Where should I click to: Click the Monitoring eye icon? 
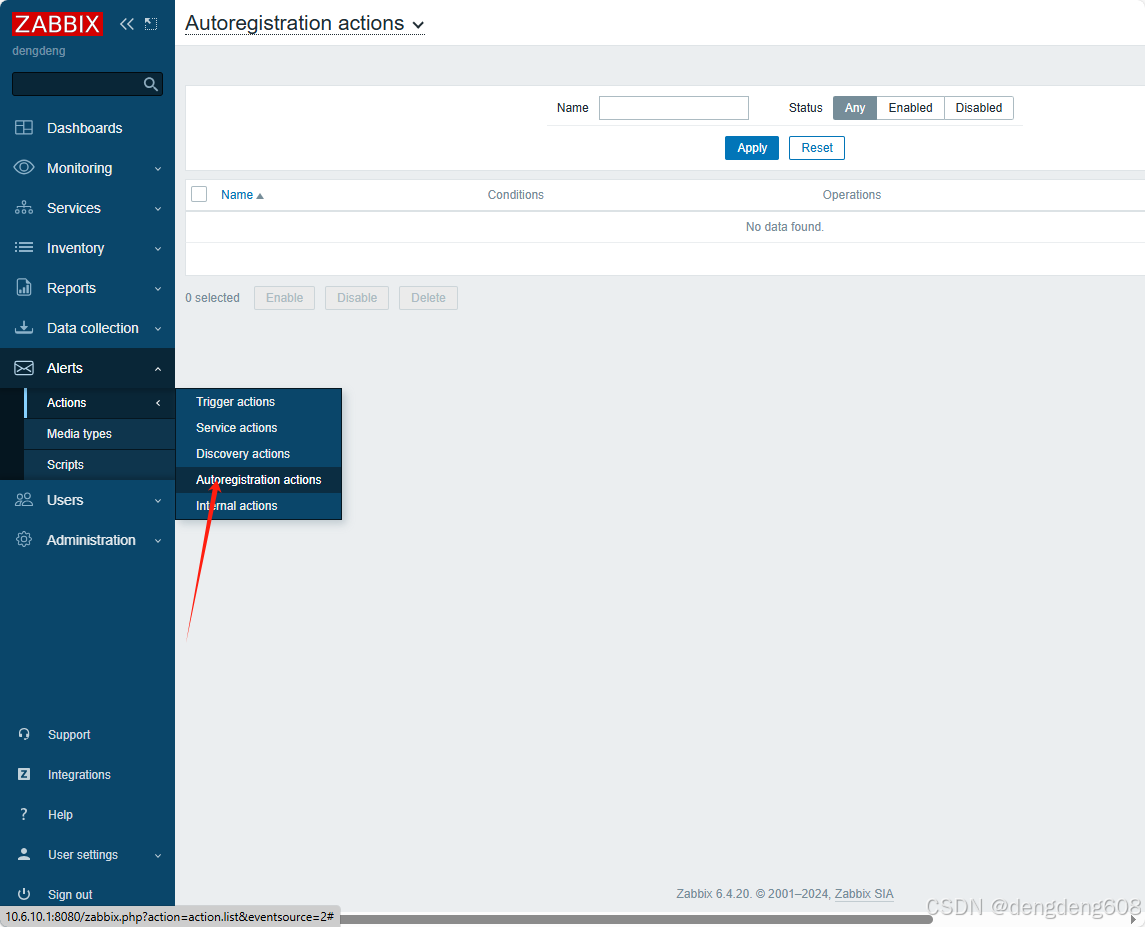coord(24,167)
